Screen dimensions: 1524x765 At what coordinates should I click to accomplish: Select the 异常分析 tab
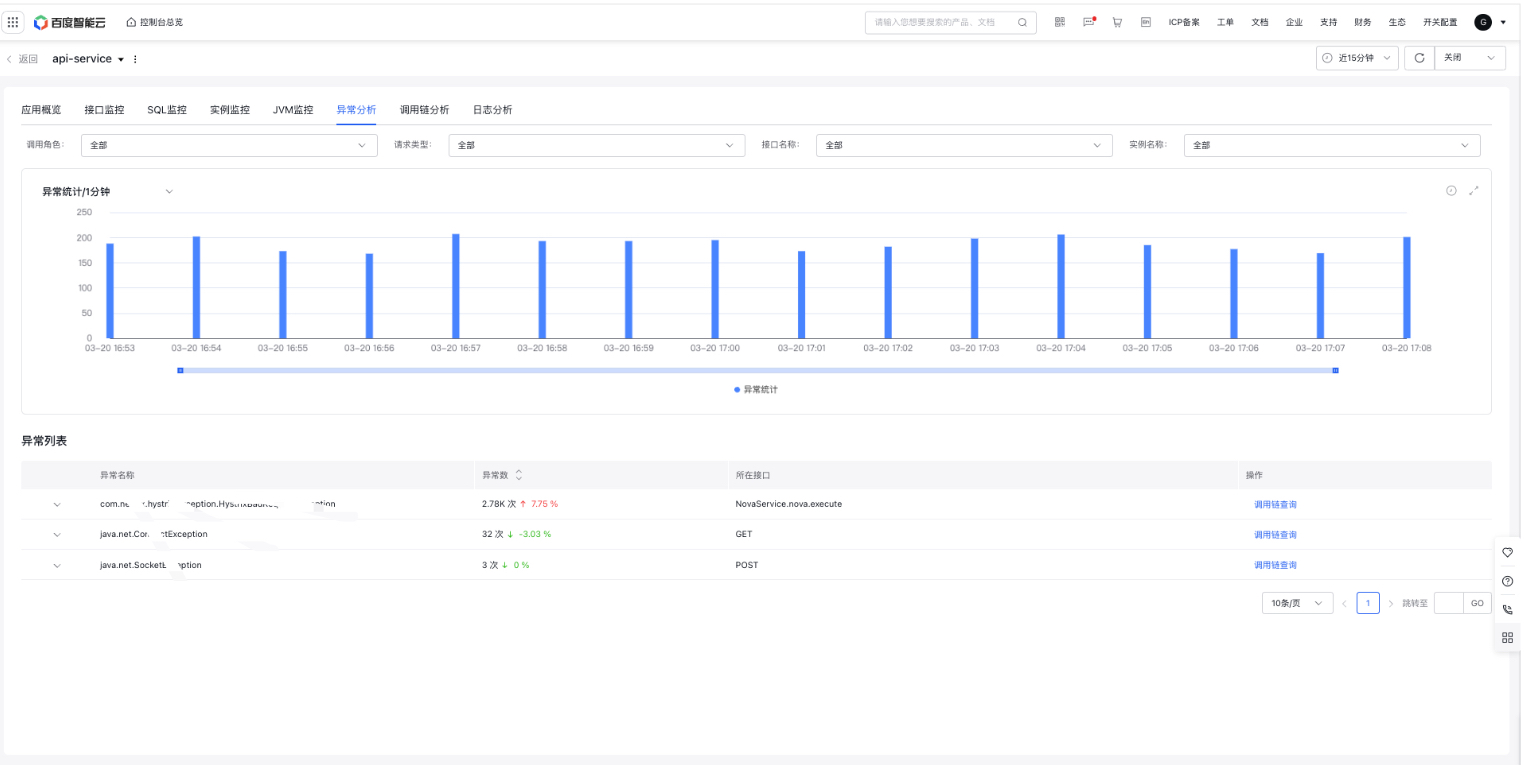point(356,110)
